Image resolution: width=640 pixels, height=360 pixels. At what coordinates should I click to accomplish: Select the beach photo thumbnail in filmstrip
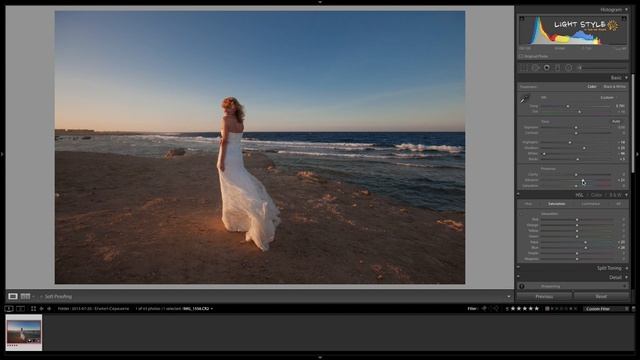(24, 332)
